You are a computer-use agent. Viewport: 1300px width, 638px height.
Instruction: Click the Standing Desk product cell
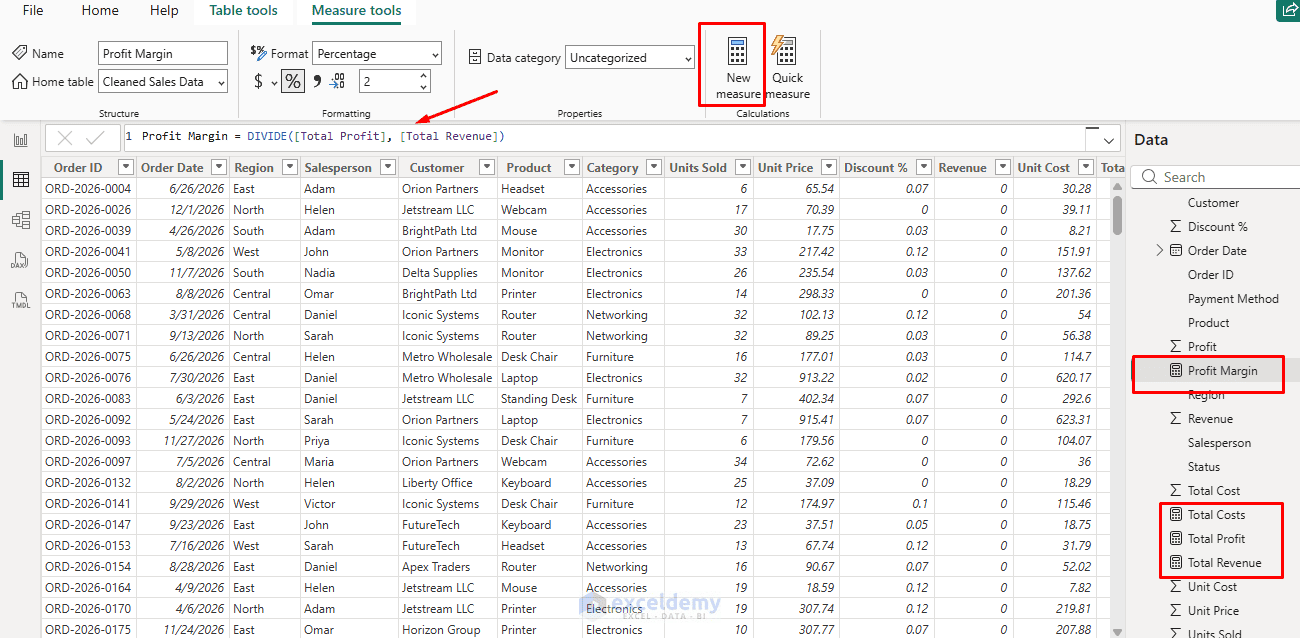[x=539, y=399]
